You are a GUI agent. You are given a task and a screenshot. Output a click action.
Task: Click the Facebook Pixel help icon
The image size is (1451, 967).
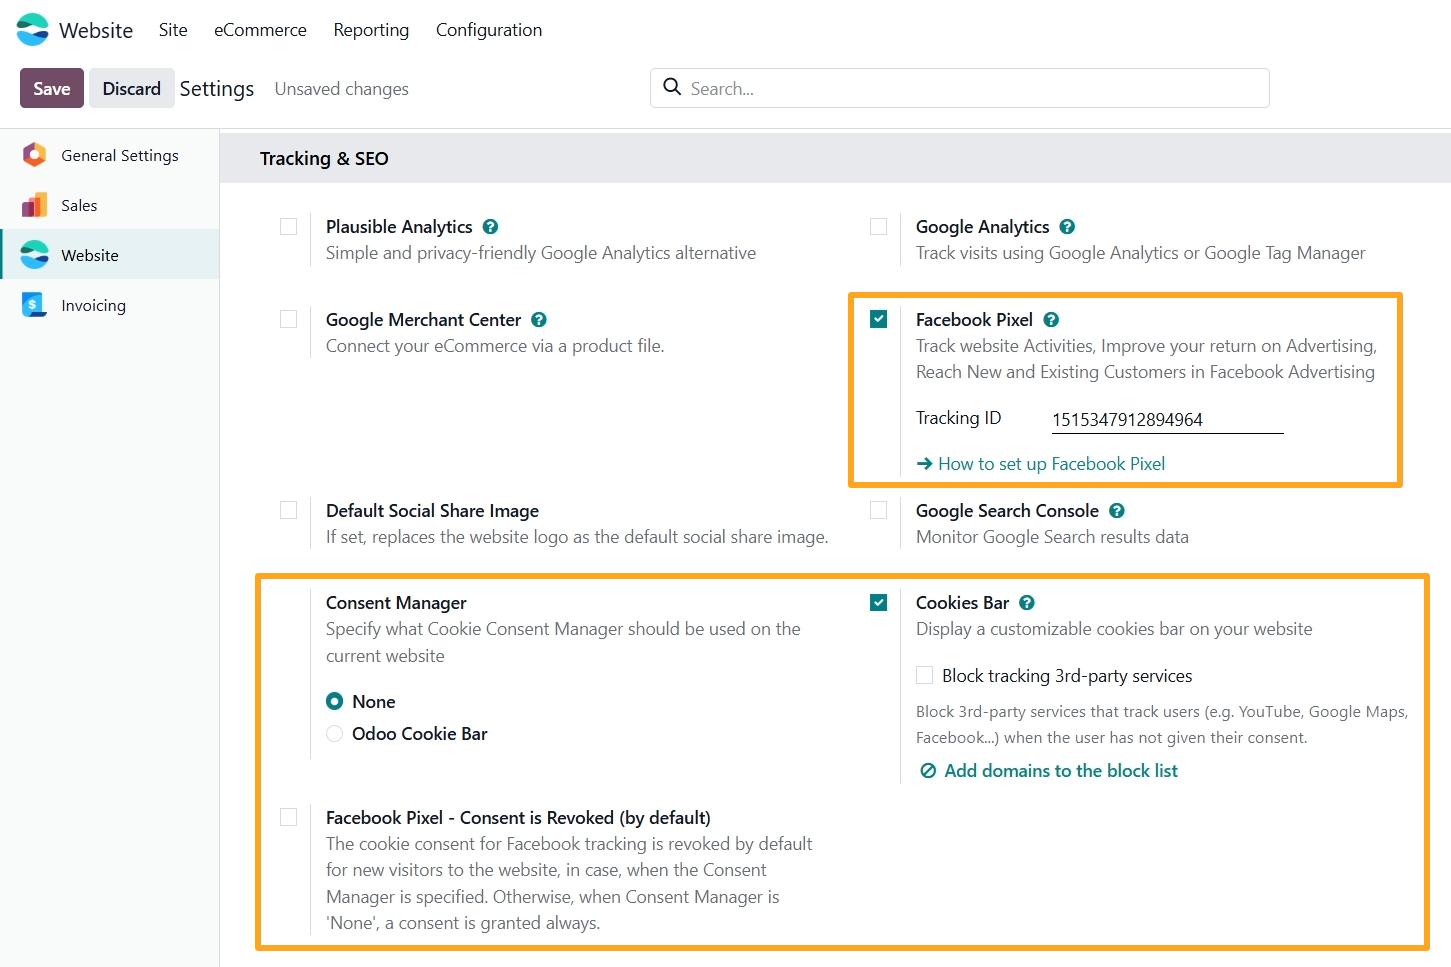click(1051, 320)
